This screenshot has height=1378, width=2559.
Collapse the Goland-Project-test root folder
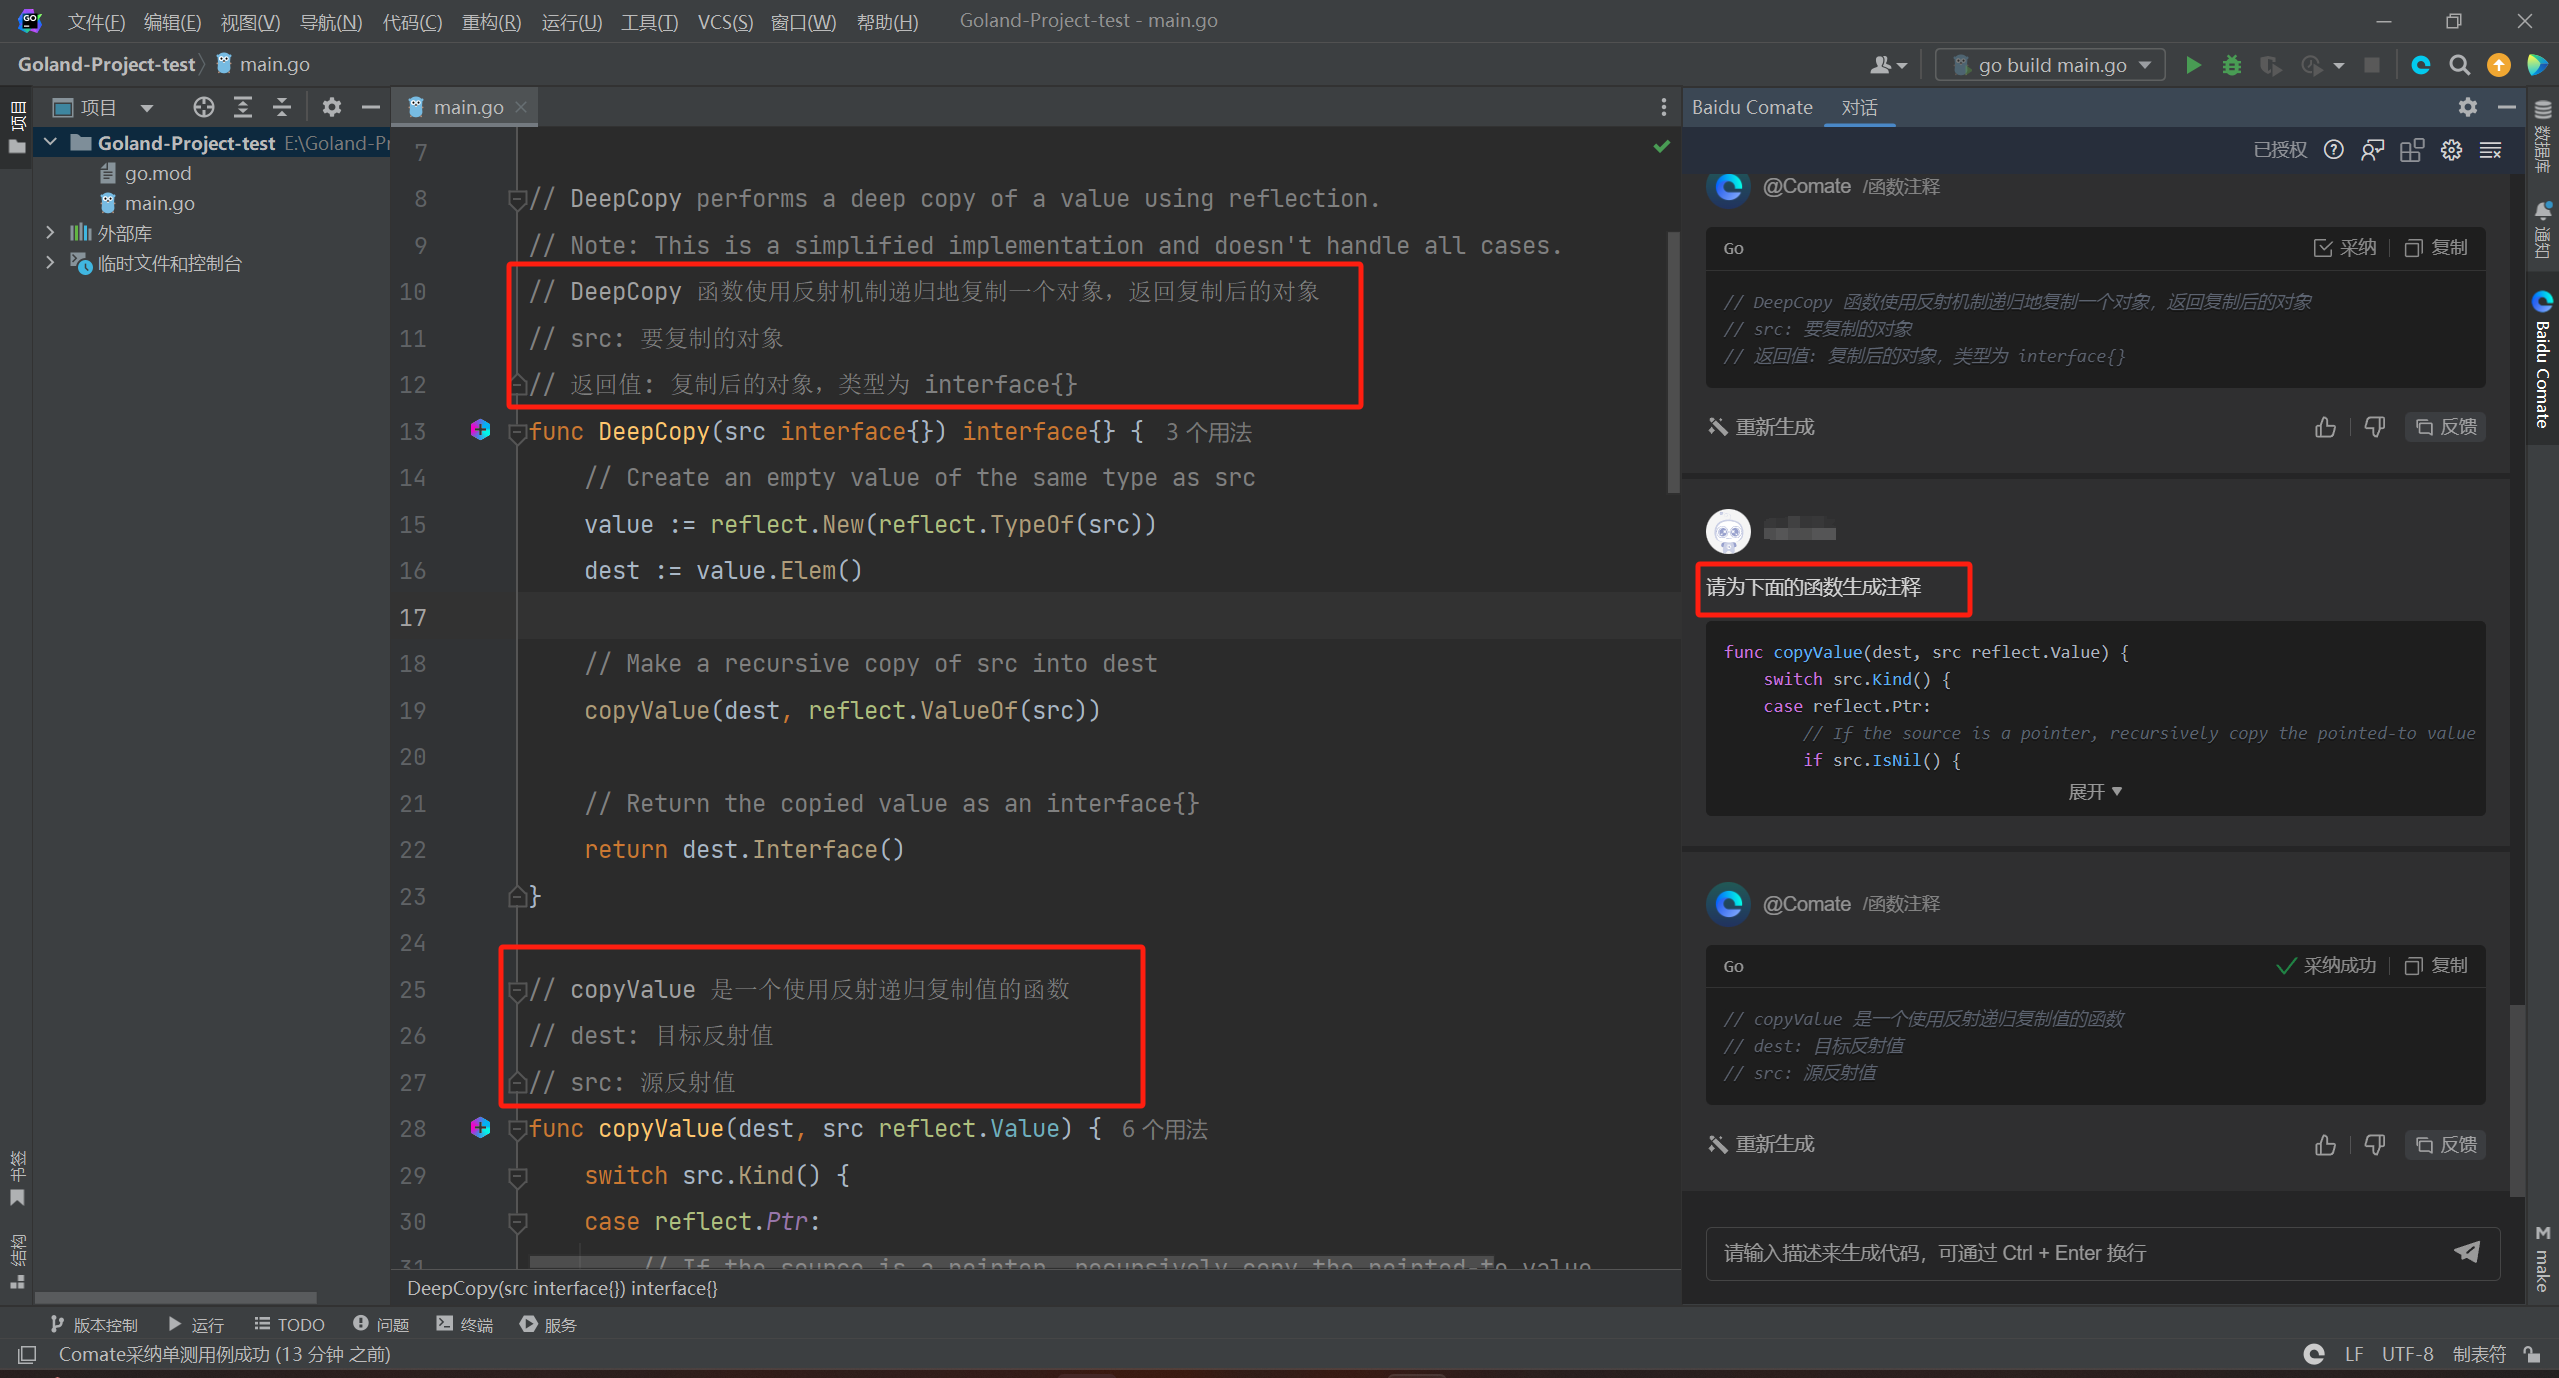pos(50,143)
